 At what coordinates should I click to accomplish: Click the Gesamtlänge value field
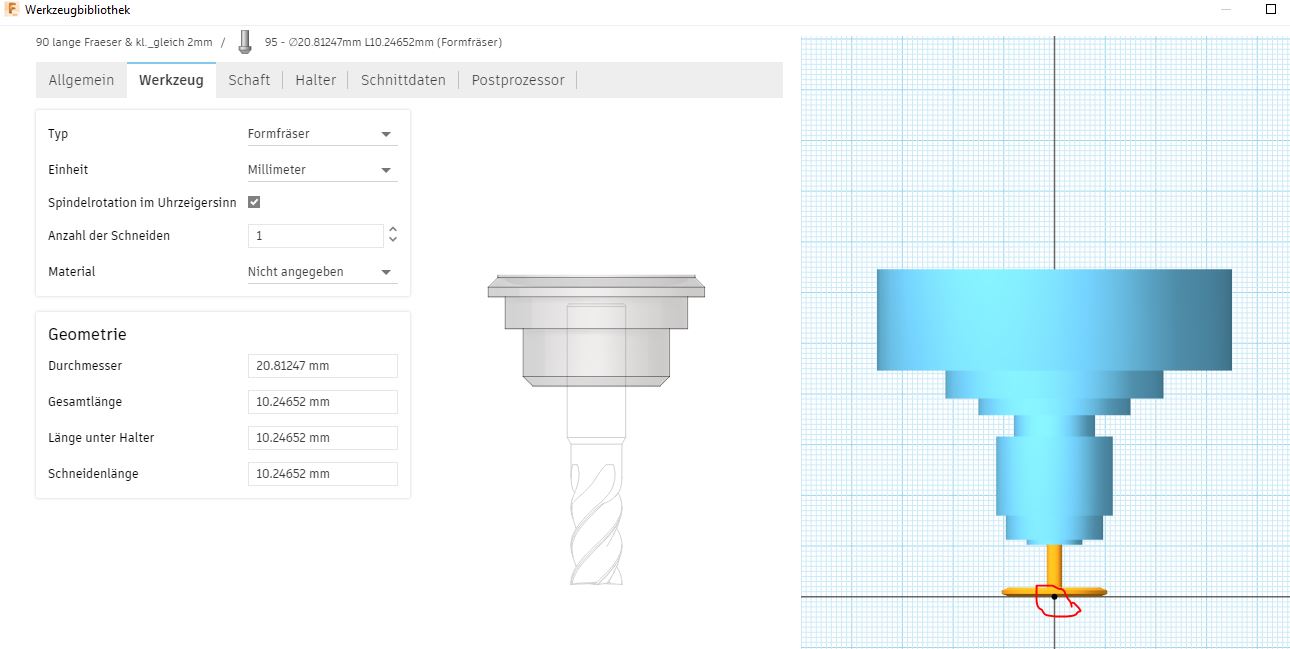(x=322, y=402)
